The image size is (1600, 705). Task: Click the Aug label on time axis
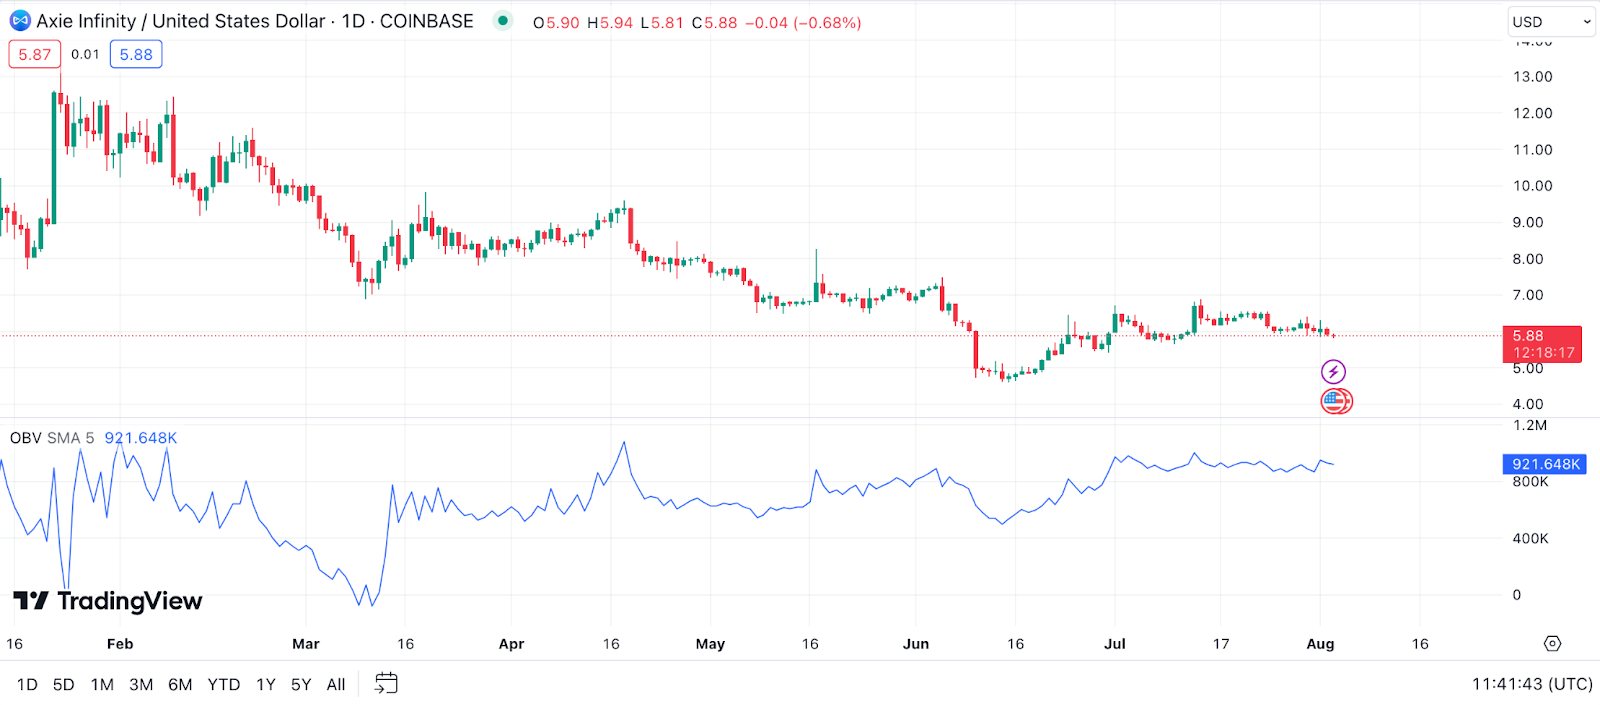tap(1320, 644)
